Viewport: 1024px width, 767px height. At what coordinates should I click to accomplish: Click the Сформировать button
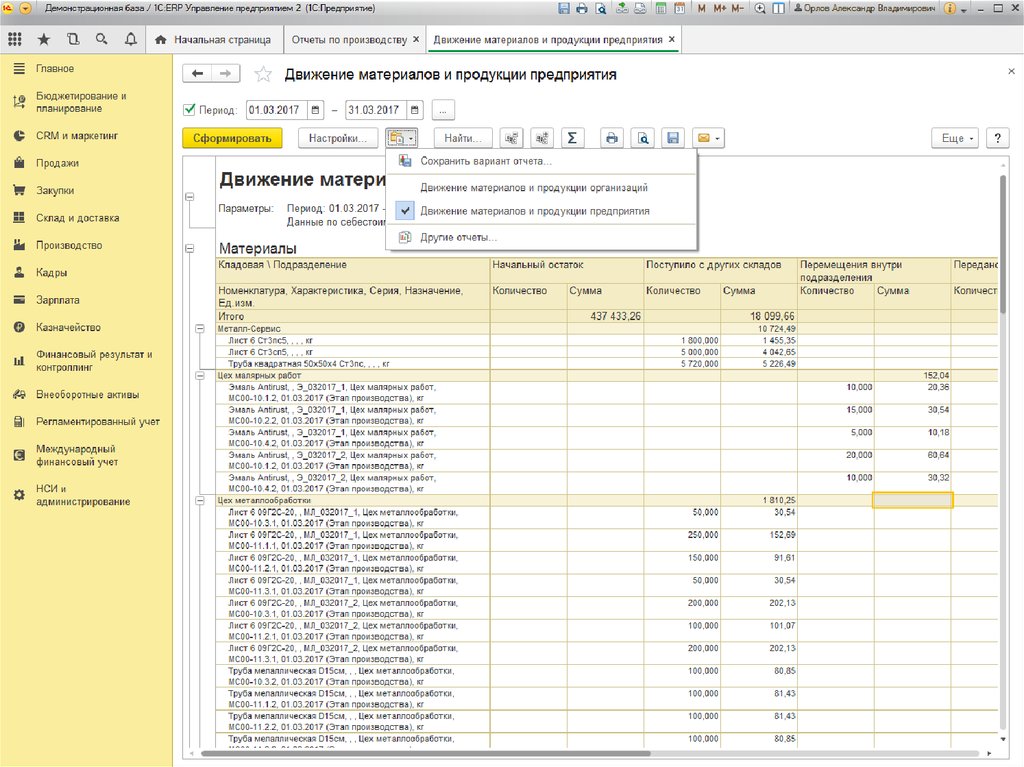coord(232,139)
